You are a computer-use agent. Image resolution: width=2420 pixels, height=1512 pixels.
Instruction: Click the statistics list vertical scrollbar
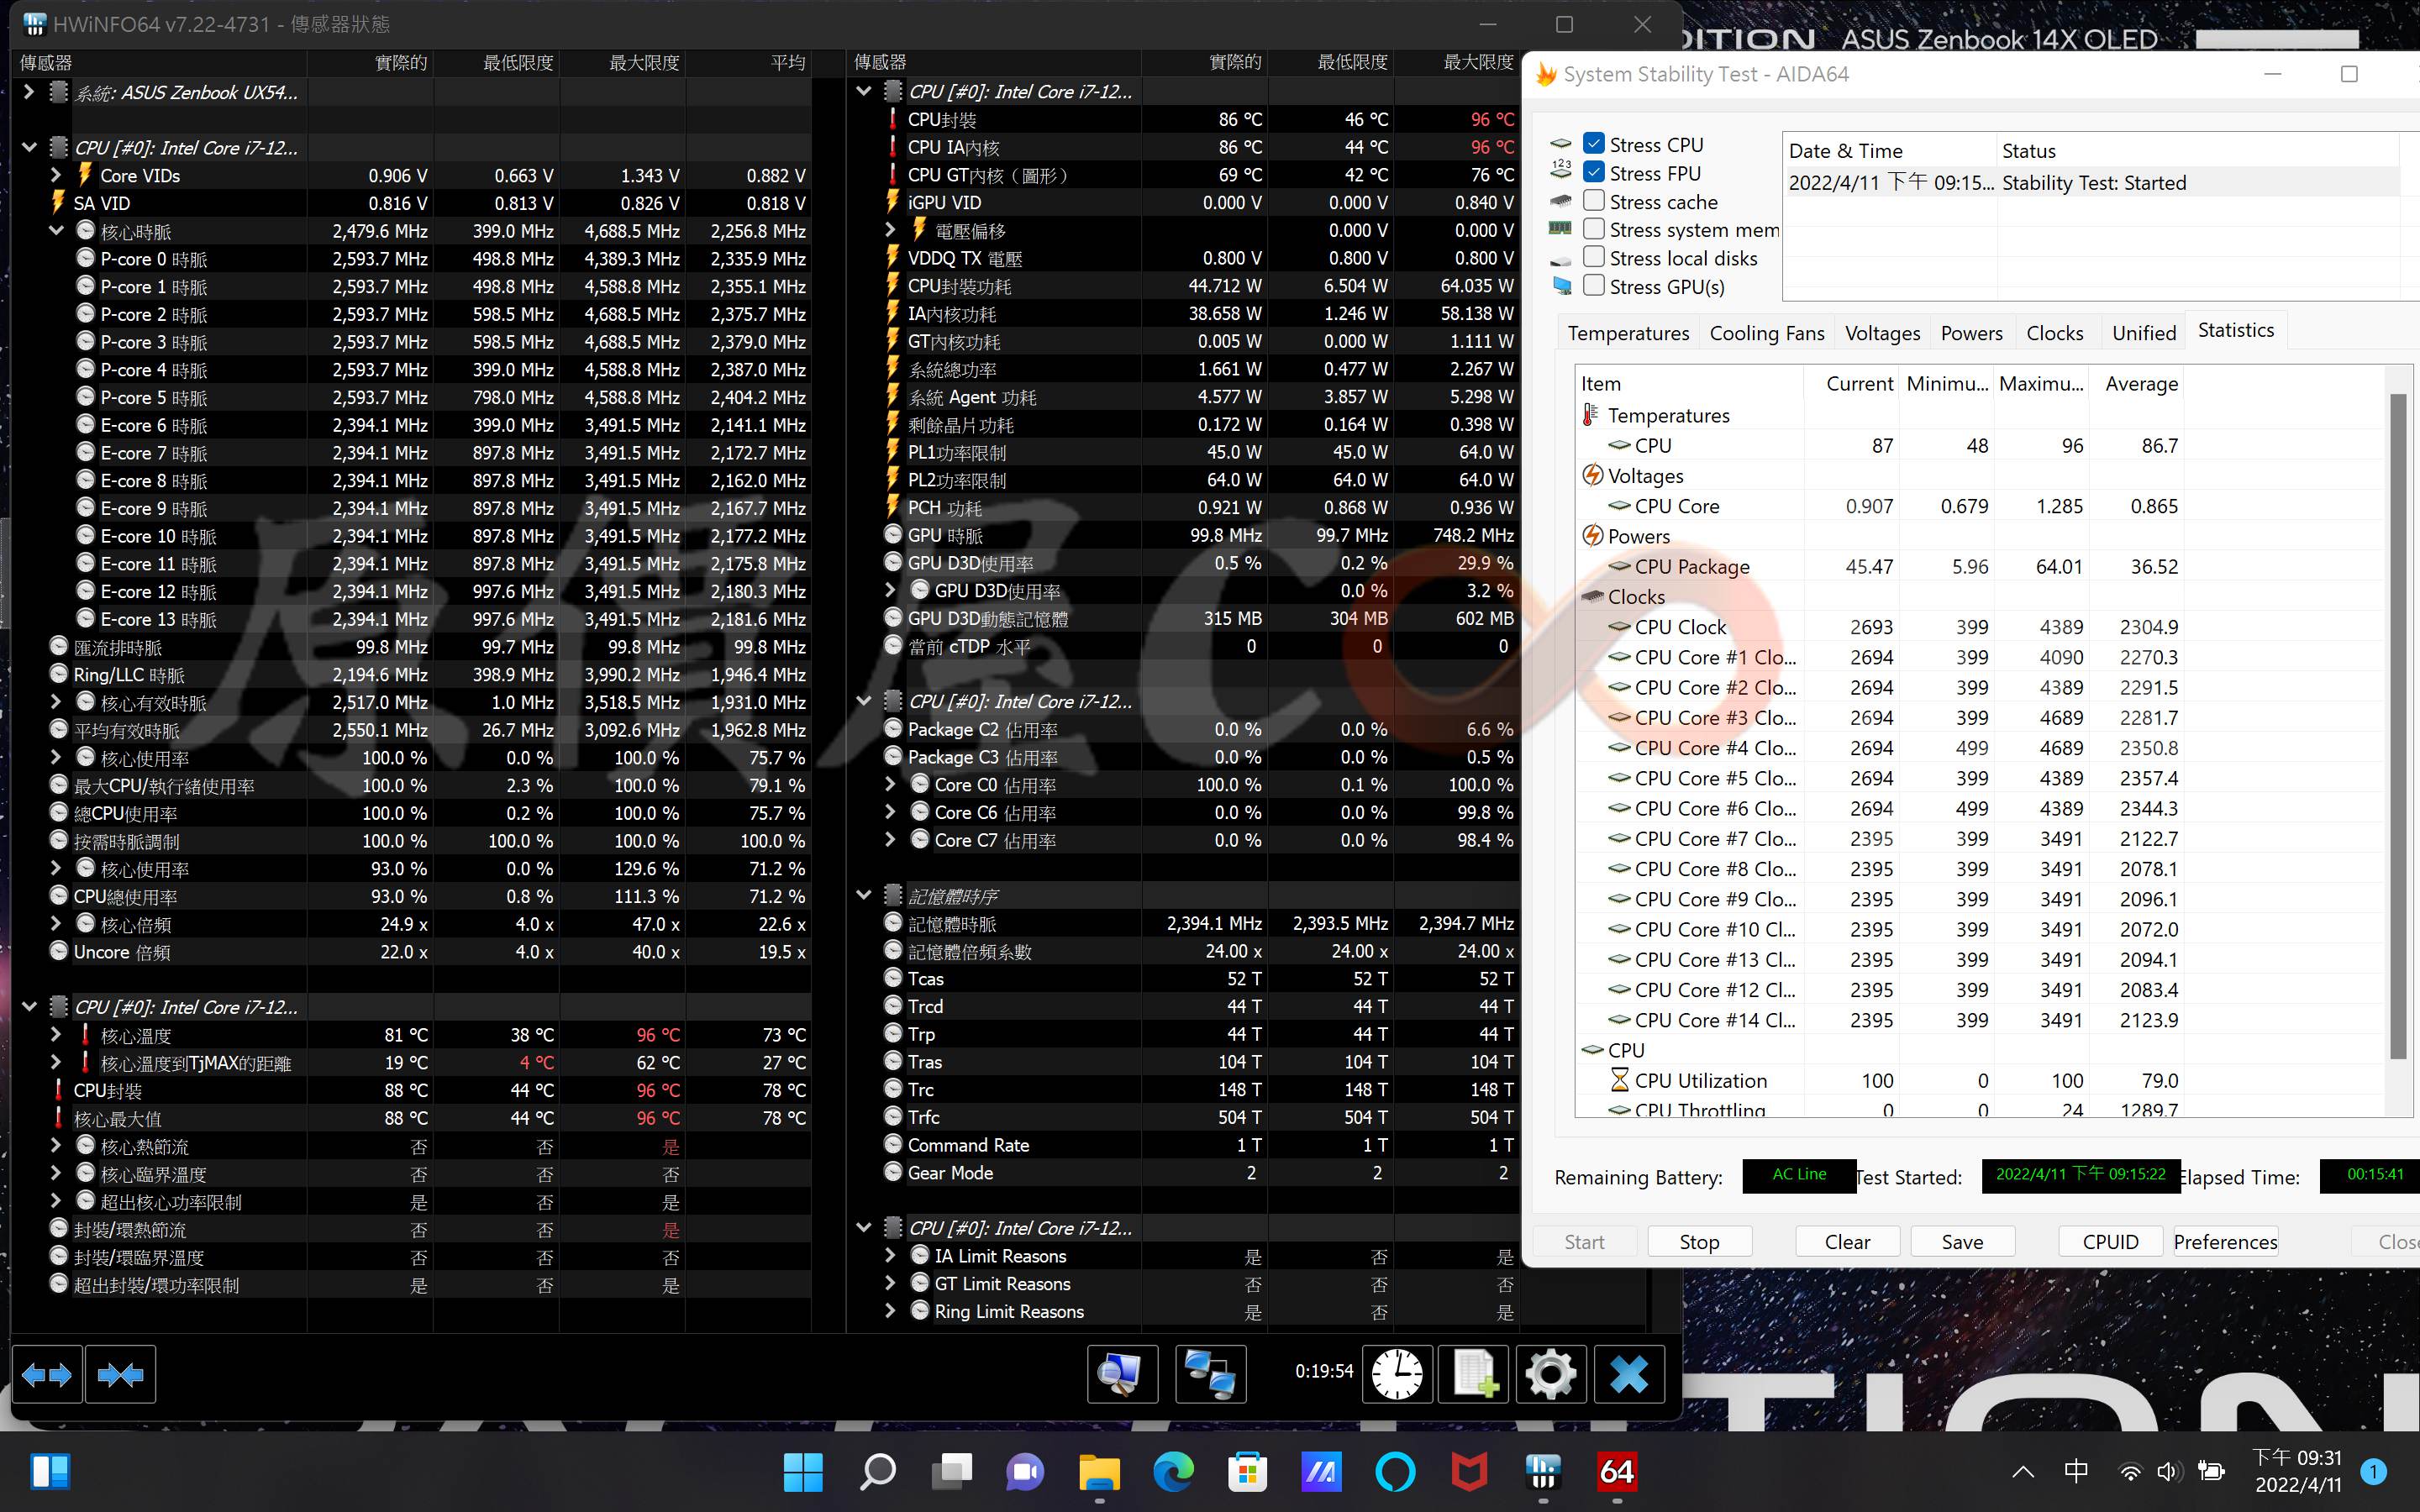[2397, 725]
